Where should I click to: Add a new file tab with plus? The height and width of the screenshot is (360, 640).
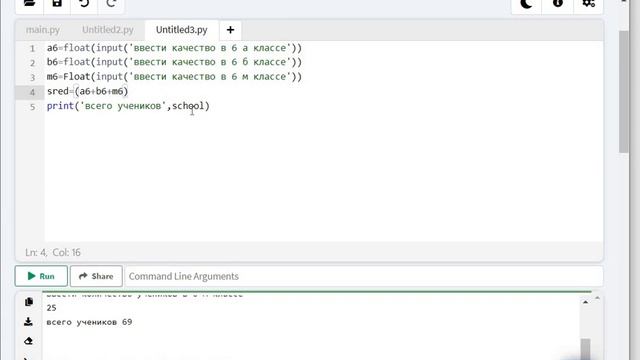230,30
